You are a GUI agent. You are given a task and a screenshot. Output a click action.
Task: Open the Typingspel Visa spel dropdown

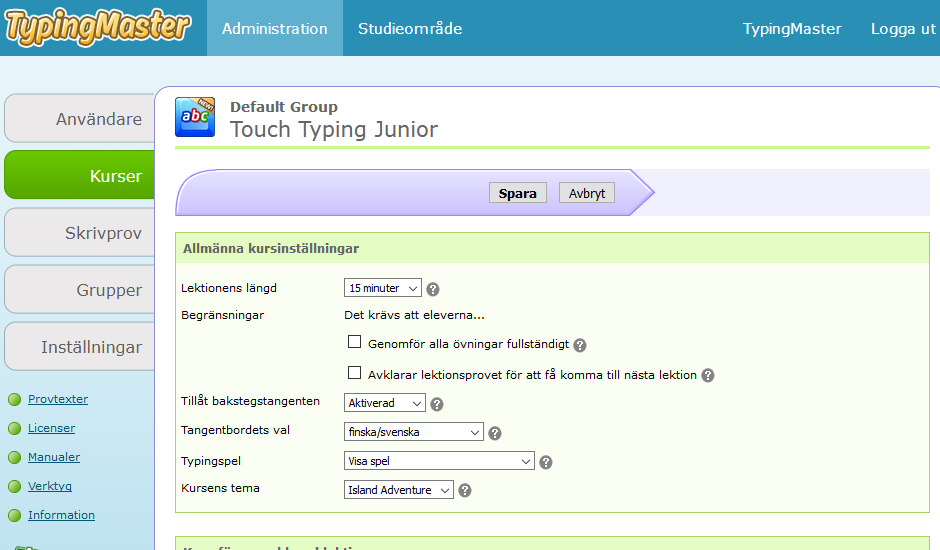tap(439, 461)
